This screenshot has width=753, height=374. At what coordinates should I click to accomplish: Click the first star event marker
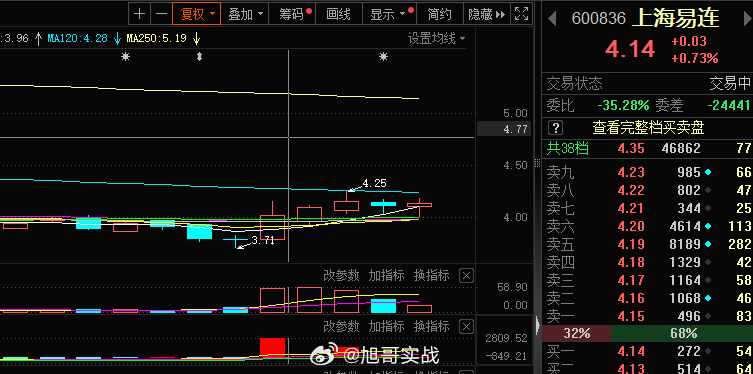click(125, 57)
